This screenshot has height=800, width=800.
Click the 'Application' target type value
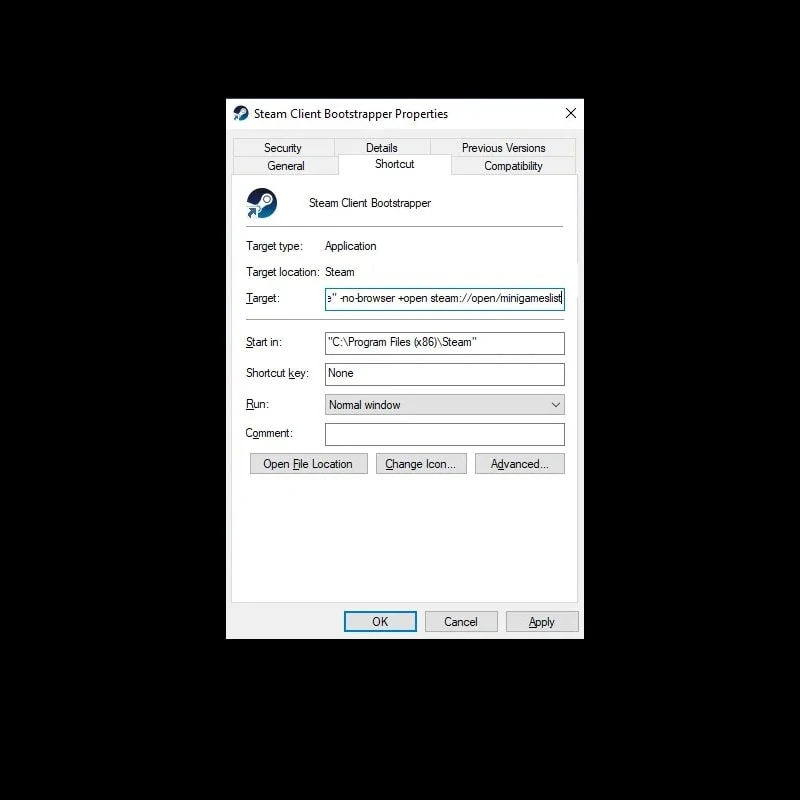tap(351, 246)
